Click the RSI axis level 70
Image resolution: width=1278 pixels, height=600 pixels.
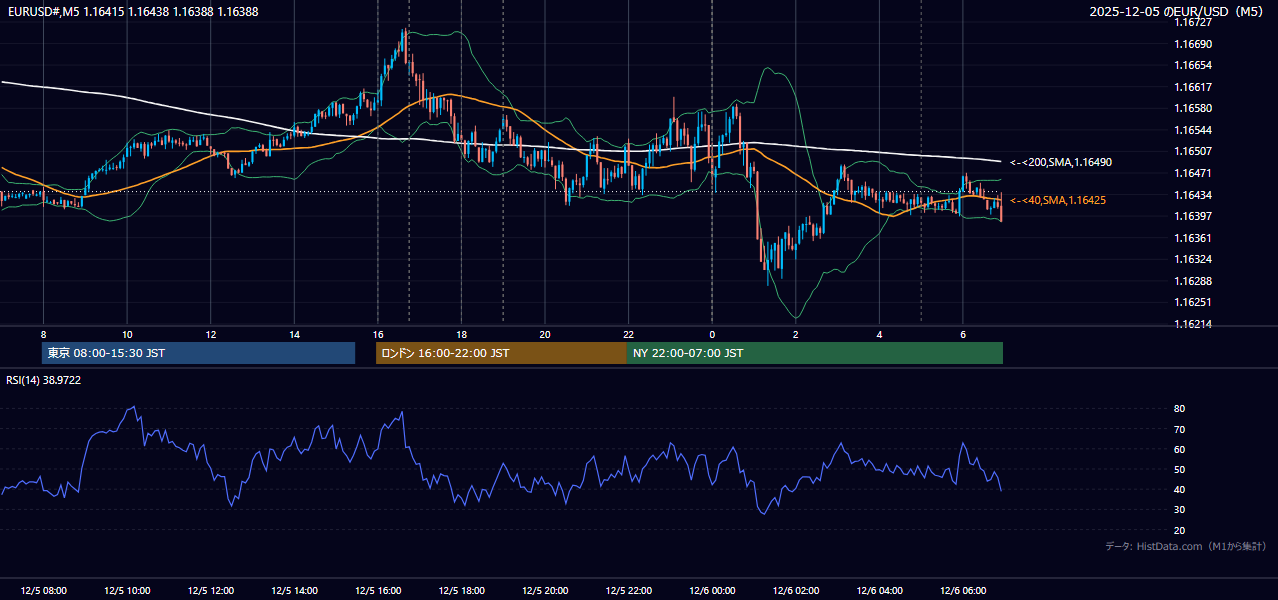[x=1180, y=429]
